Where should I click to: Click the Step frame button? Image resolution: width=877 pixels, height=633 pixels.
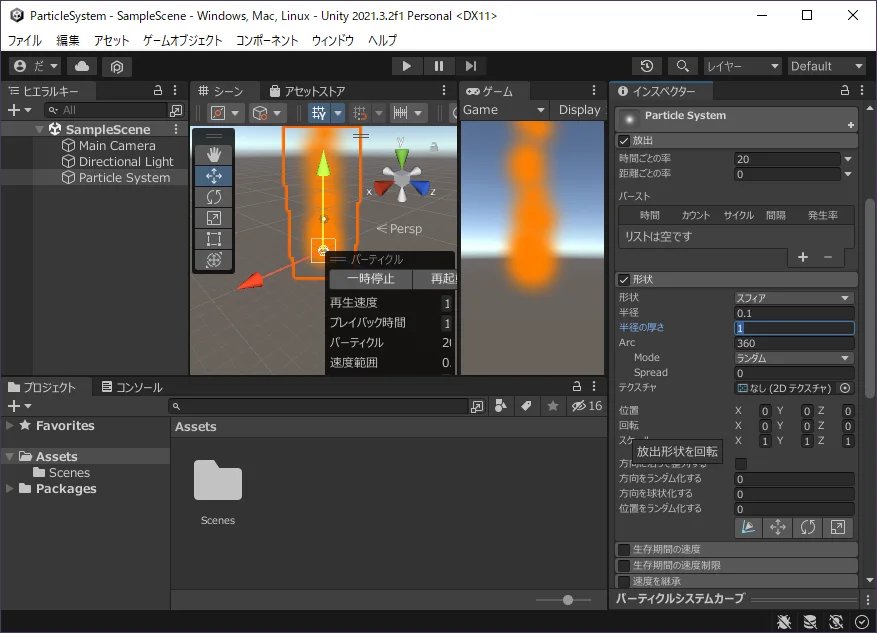(471, 66)
